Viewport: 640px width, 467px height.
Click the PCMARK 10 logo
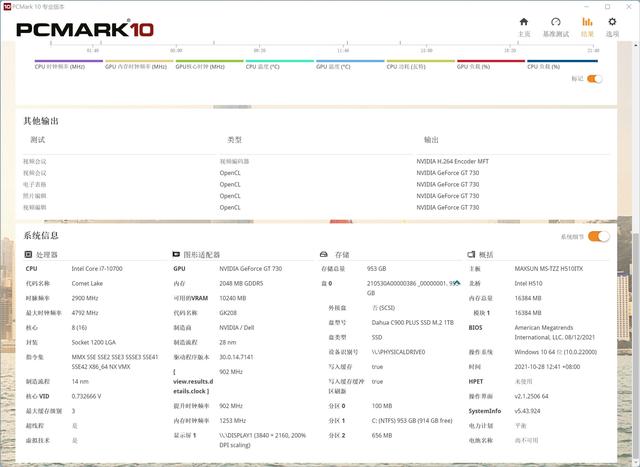click(x=85, y=29)
